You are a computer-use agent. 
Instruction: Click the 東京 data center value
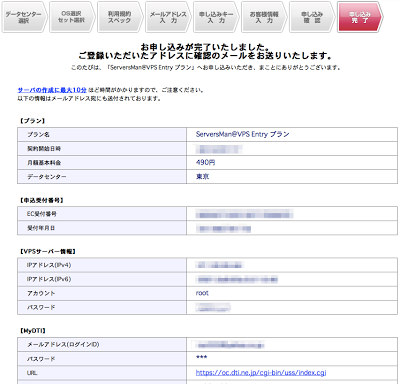(202, 176)
